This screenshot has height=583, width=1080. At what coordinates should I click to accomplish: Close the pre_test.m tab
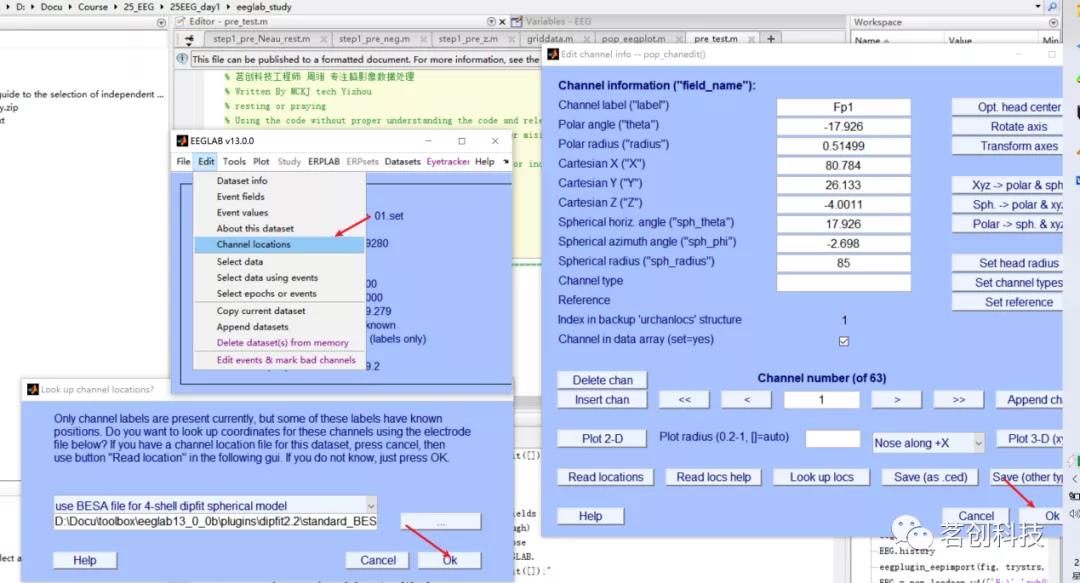(x=751, y=39)
